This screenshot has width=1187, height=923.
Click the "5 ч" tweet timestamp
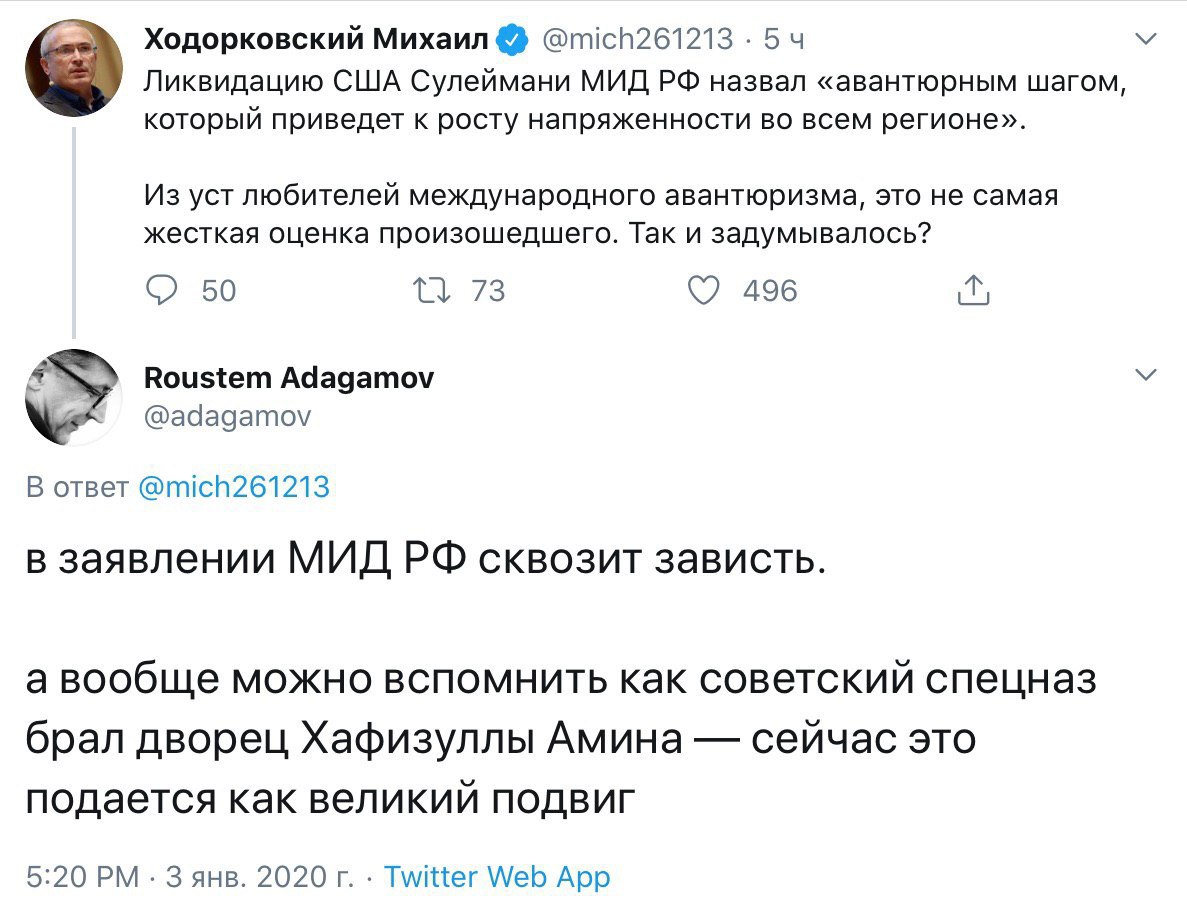pyautogui.click(x=783, y=40)
